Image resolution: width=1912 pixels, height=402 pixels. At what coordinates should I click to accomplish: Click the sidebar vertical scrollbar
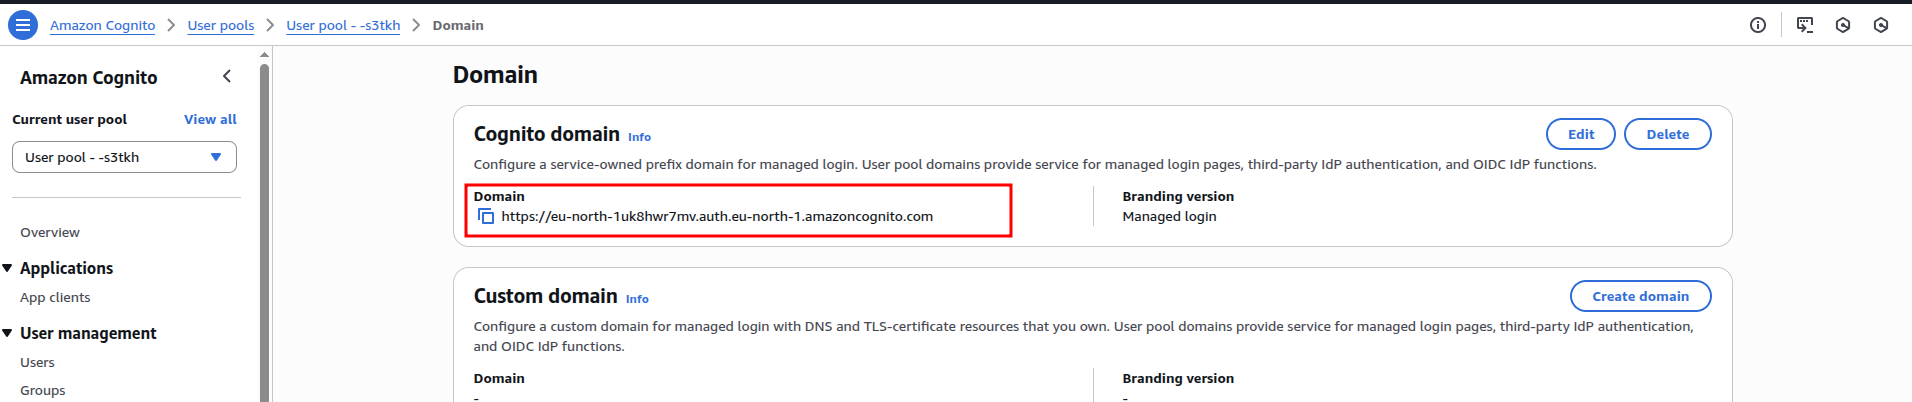point(264,232)
